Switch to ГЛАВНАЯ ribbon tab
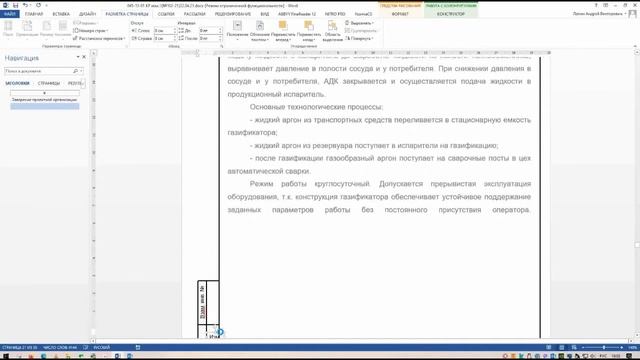The height and width of the screenshot is (360, 640). point(34,14)
